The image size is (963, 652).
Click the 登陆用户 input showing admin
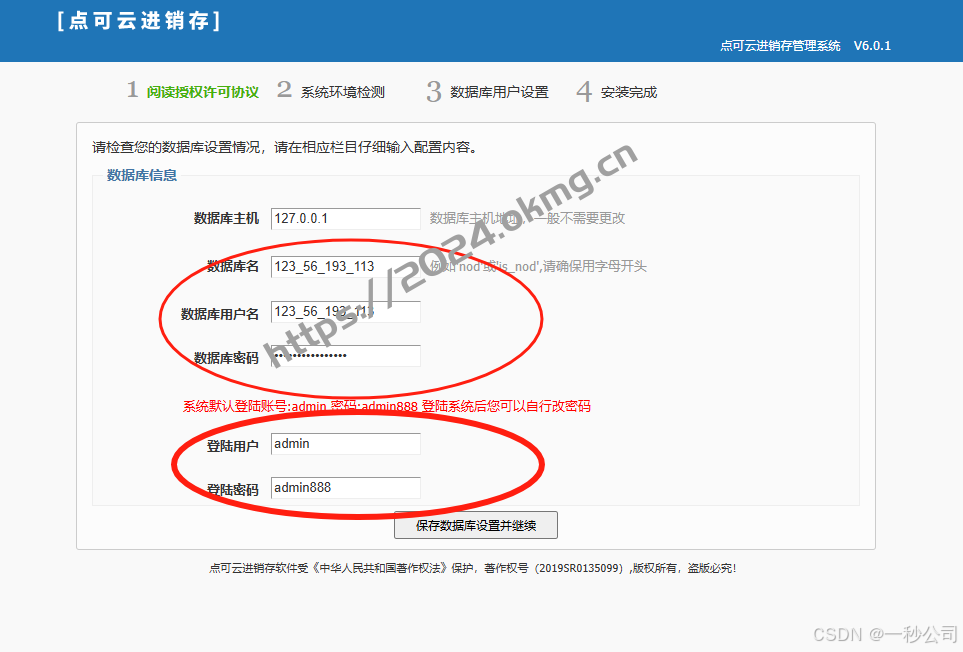(x=345, y=443)
